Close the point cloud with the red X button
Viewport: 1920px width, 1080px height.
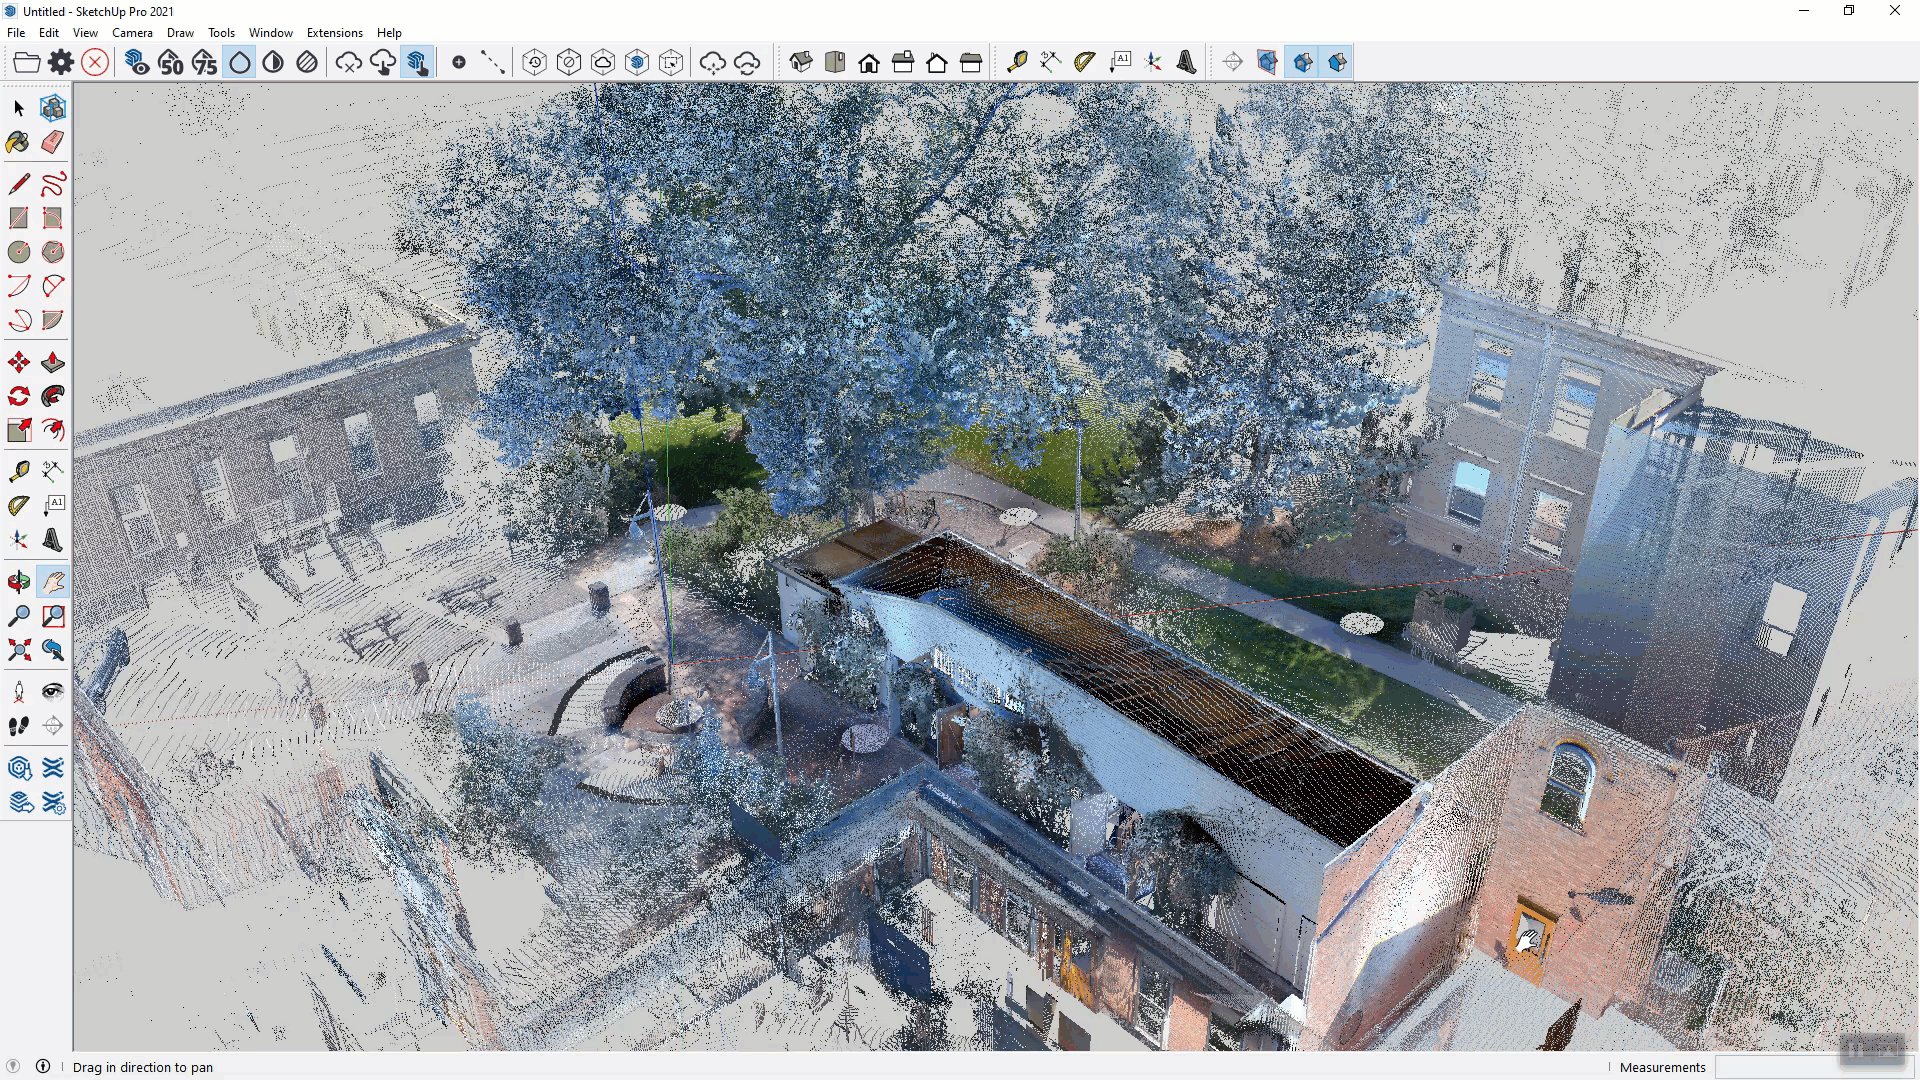[95, 61]
